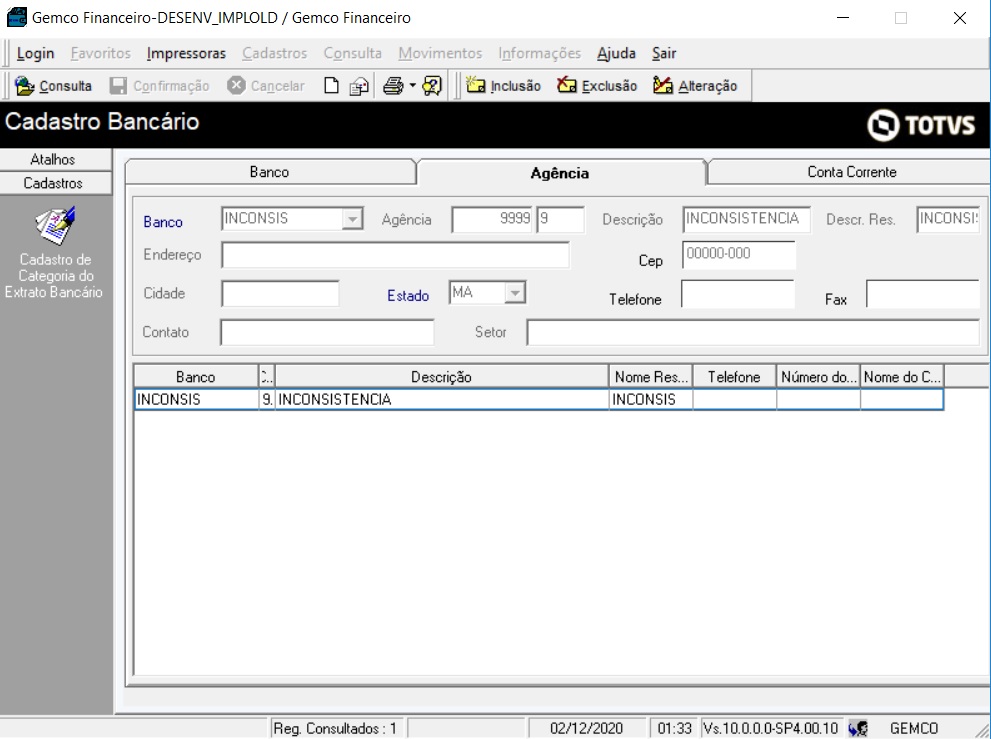This screenshot has height=739, width=991.
Task: Click the version Vs.10.0.0.0-SP4.00.10 text
Action: pyautogui.click(x=770, y=728)
